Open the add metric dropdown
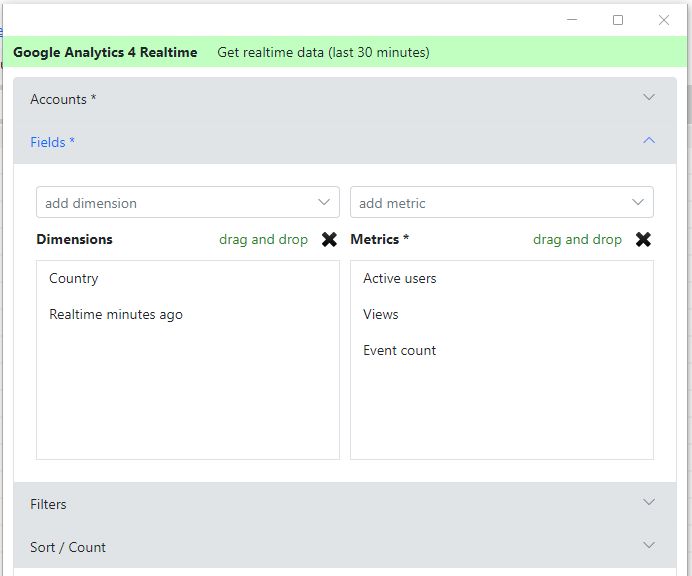Screen dimensions: 692x576 point(502,202)
